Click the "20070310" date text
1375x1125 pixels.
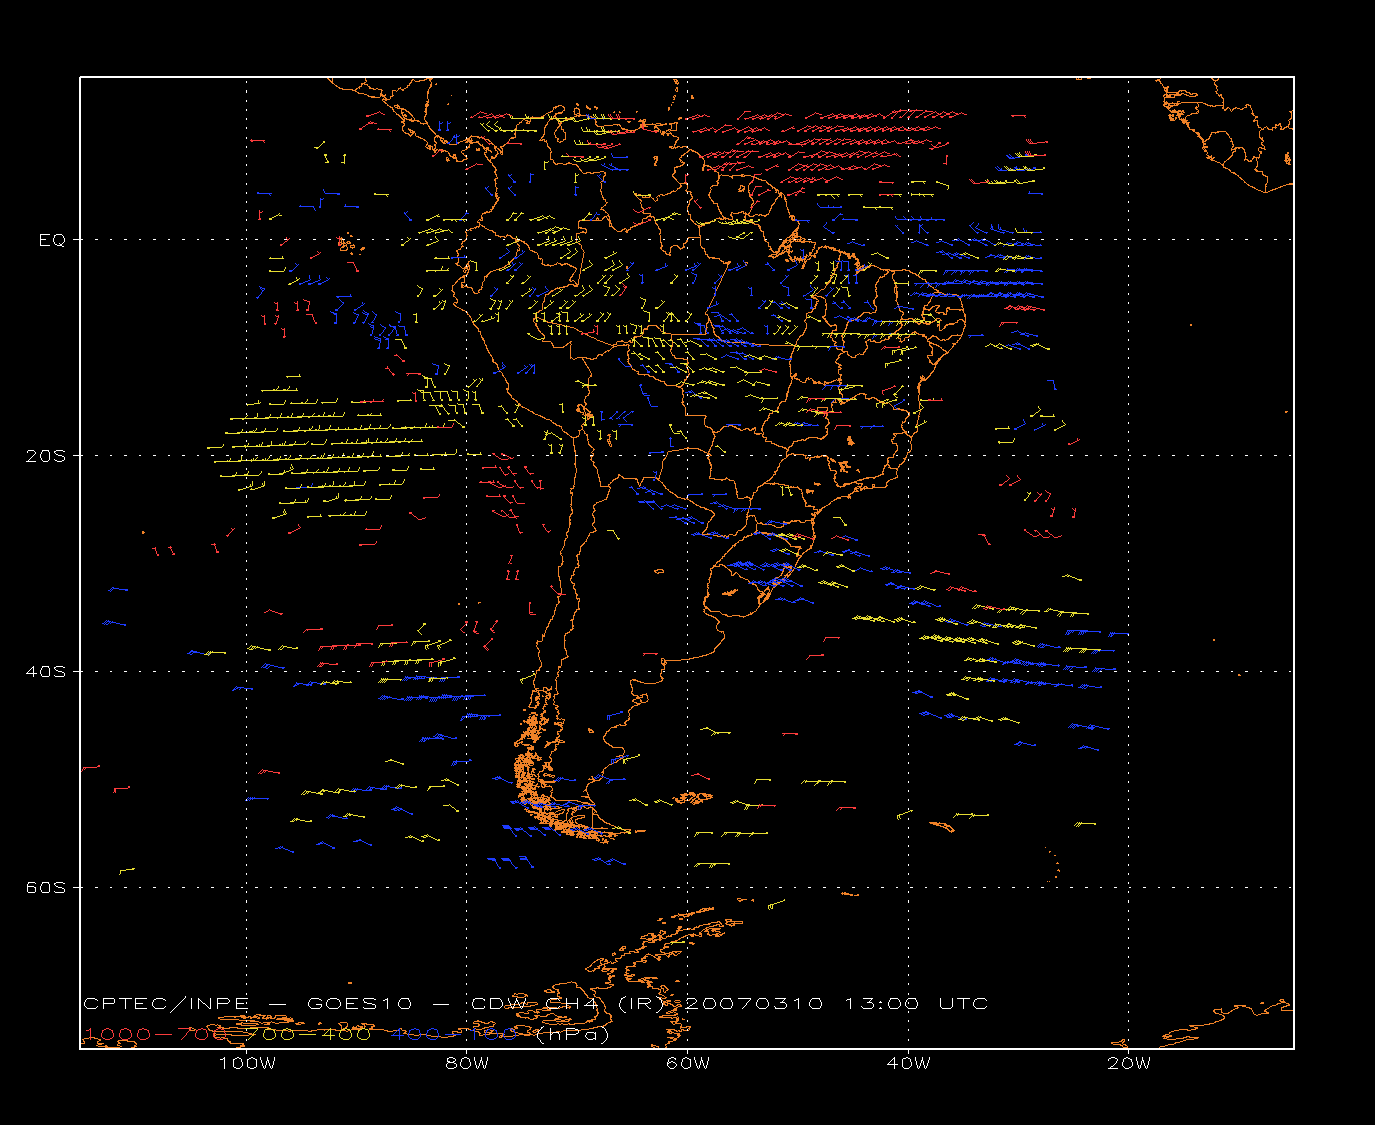(756, 1003)
